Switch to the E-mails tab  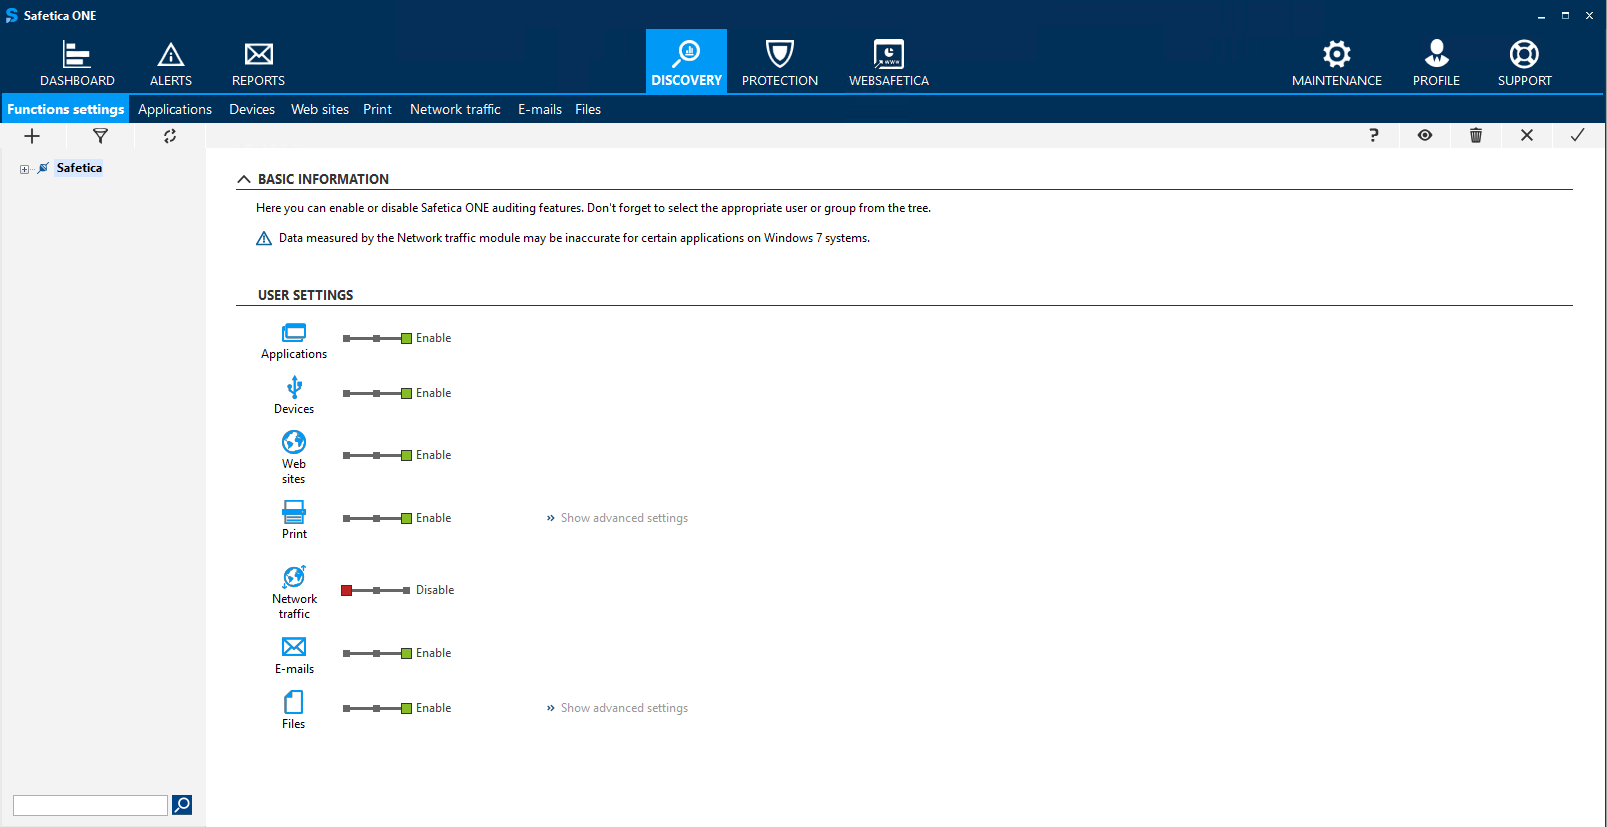[x=540, y=109]
